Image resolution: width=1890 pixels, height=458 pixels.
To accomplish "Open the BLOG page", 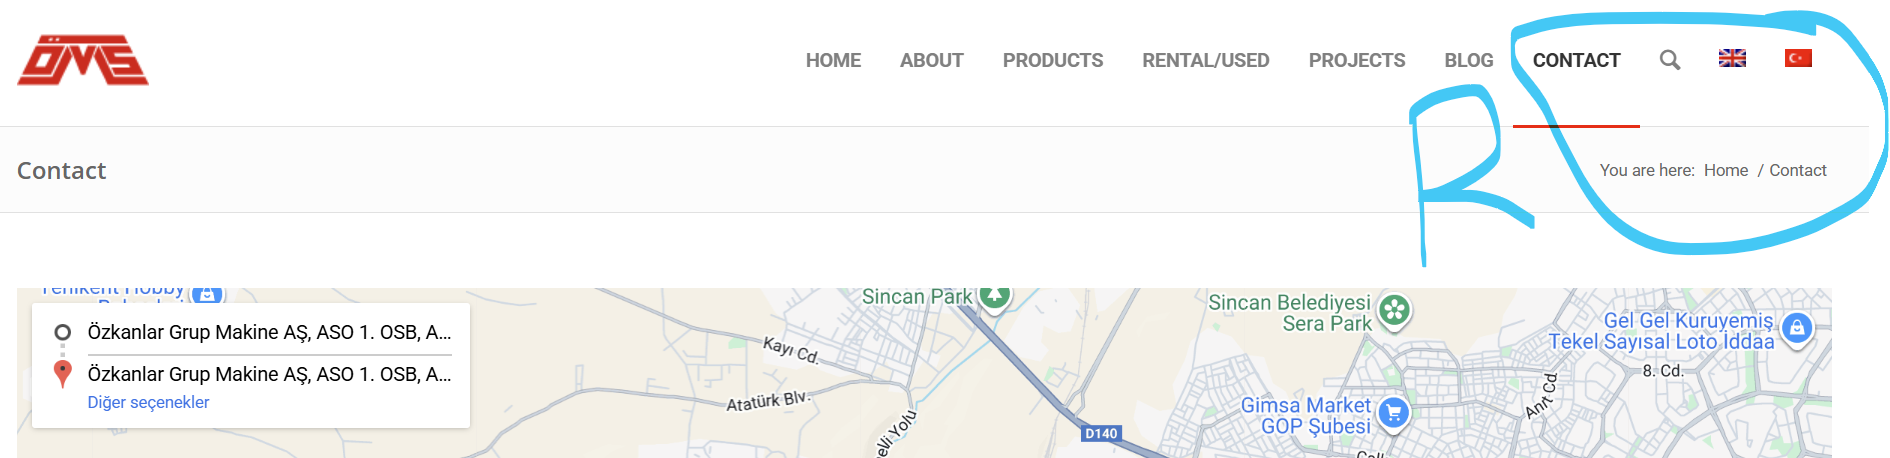I will pos(1469,60).
